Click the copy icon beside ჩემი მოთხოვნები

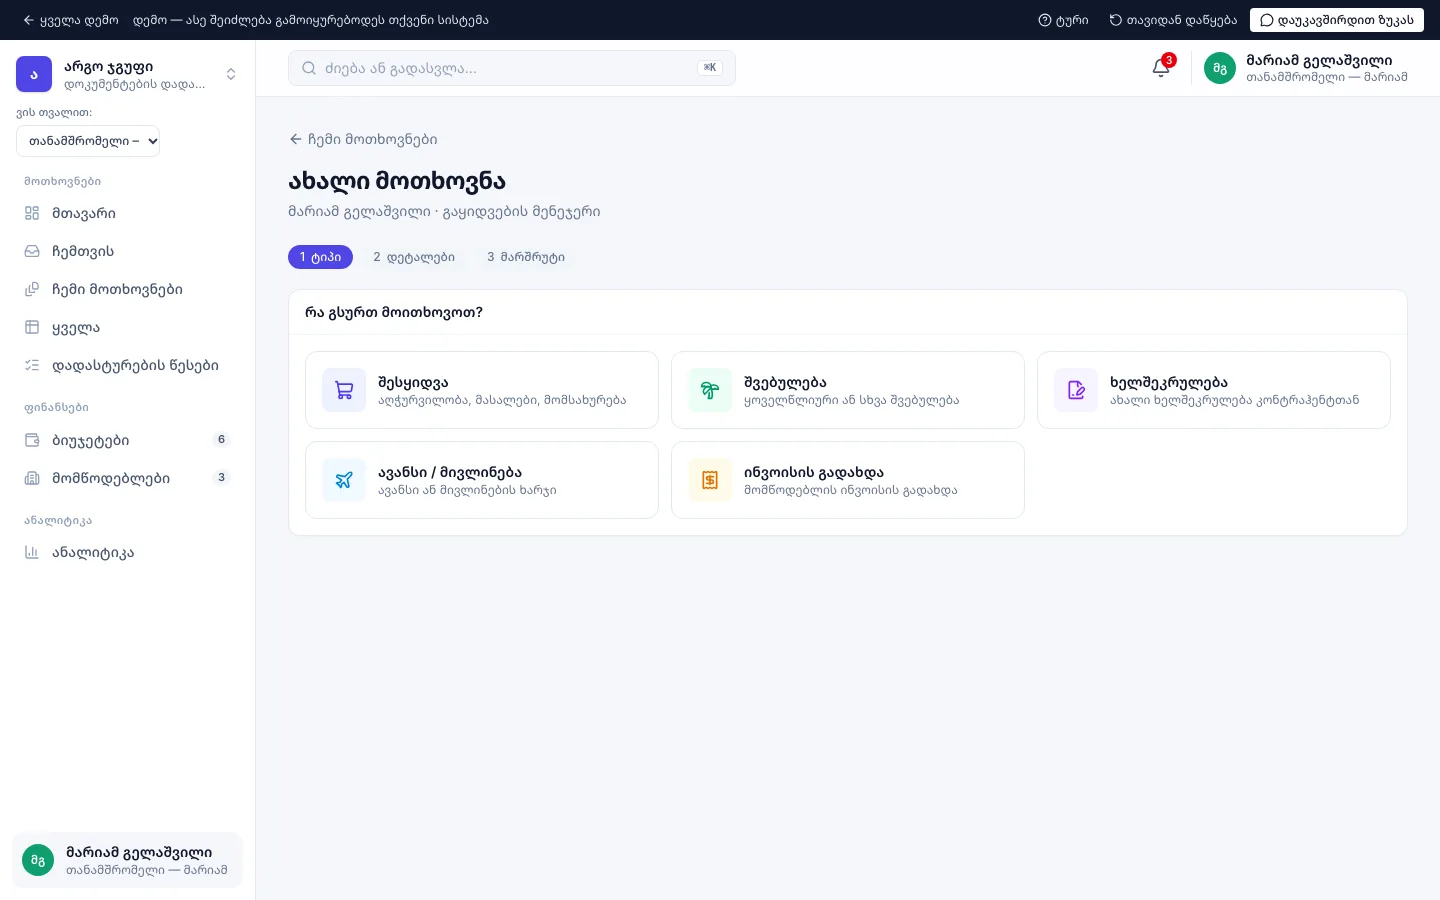(x=32, y=289)
